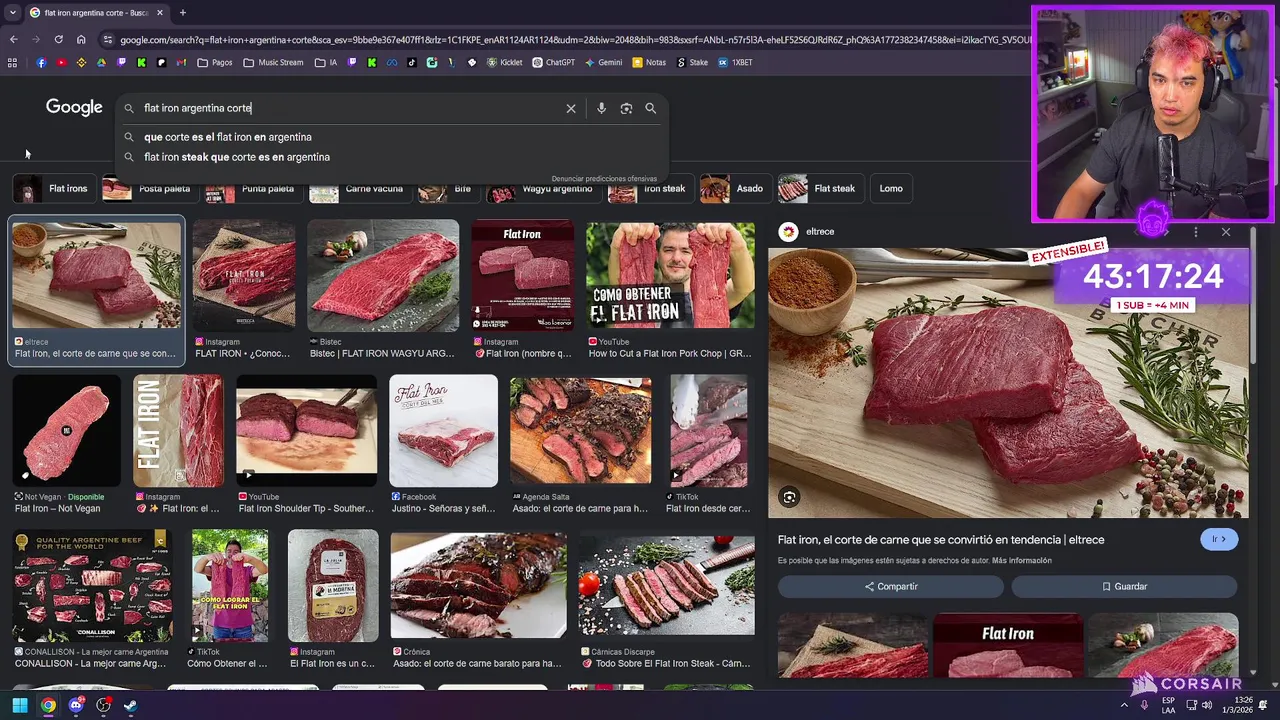The width and height of the screenshot is (1280, 720).
Task: Click the magnifier search submit icon
Action: click(x=651, y=108)
